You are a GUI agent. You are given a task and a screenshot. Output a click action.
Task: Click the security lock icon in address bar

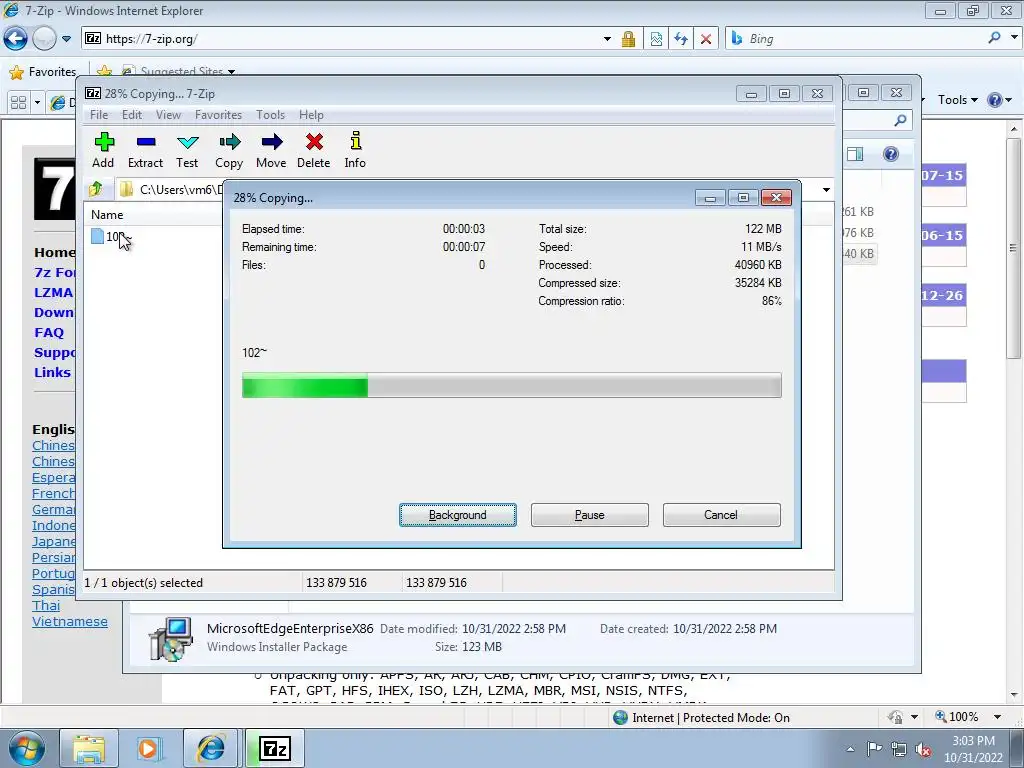(x=628, y=39)
